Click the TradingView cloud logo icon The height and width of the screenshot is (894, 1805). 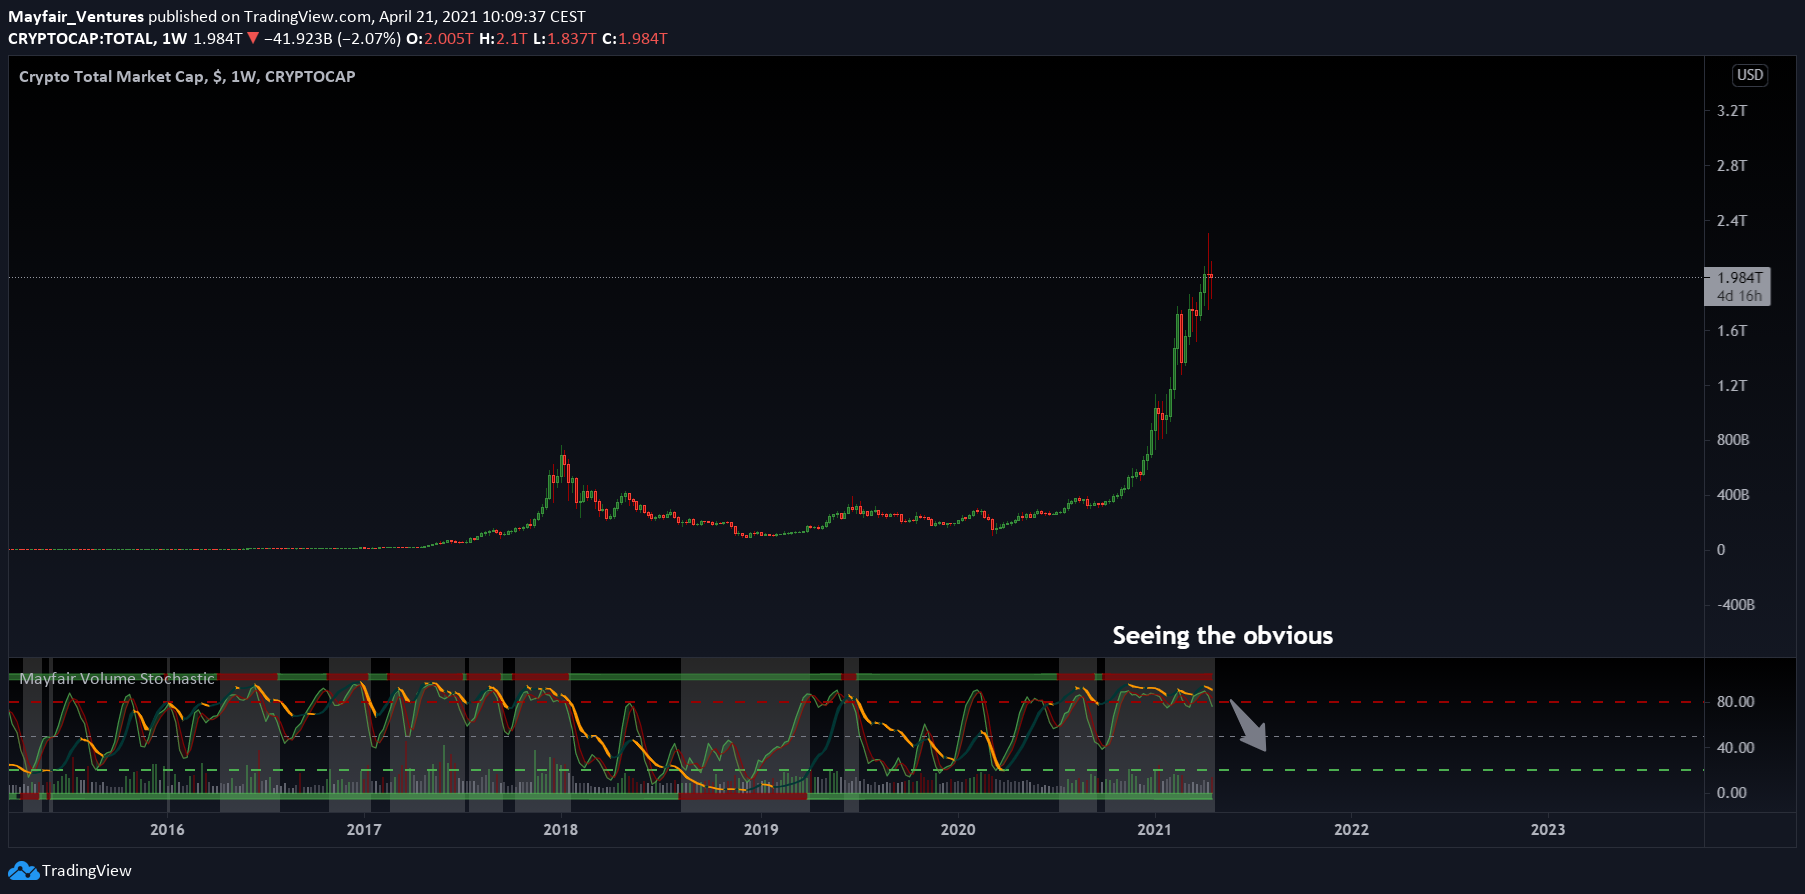pos(23,871)
